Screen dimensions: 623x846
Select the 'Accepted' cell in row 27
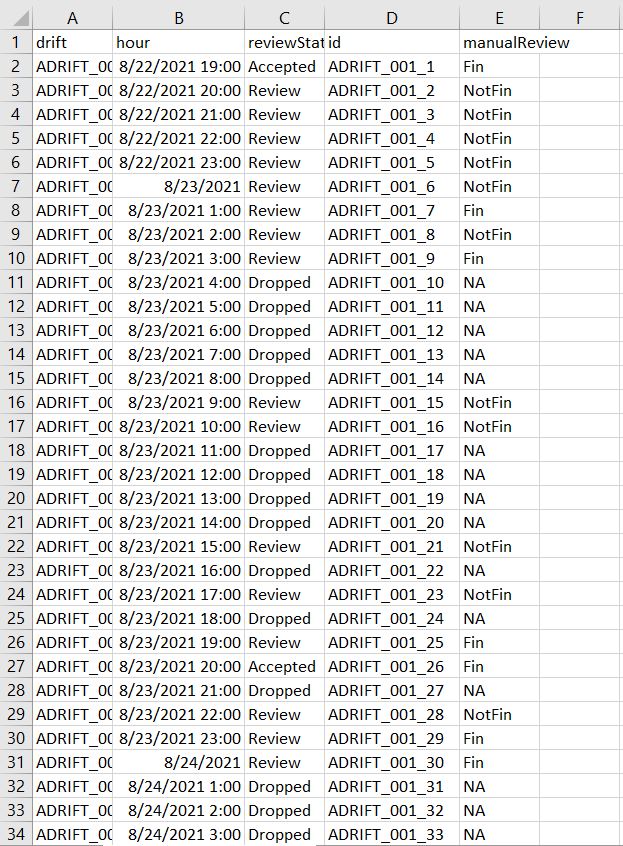pos(284,666)
